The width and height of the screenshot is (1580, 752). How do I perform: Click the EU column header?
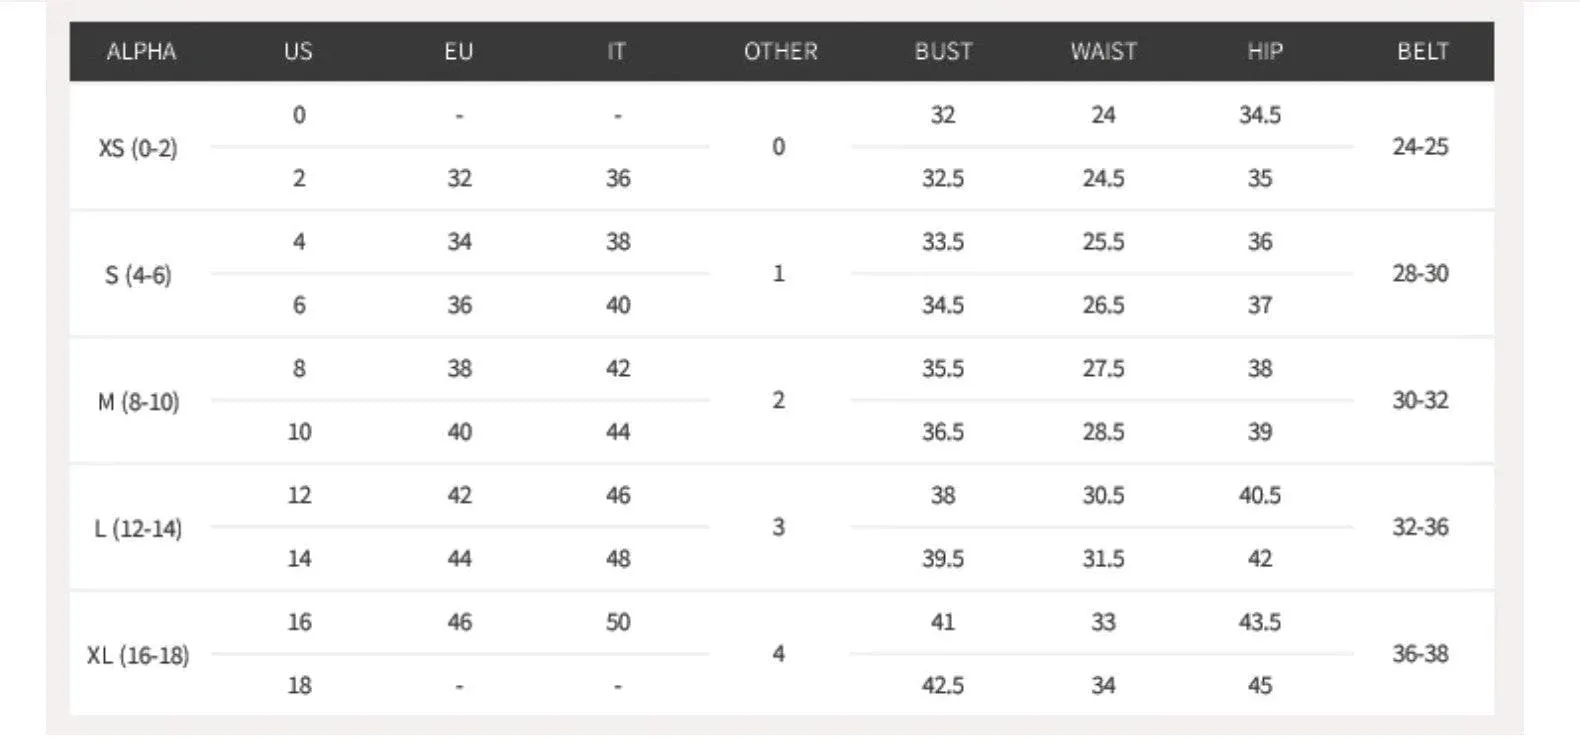[x=458, y=52]
